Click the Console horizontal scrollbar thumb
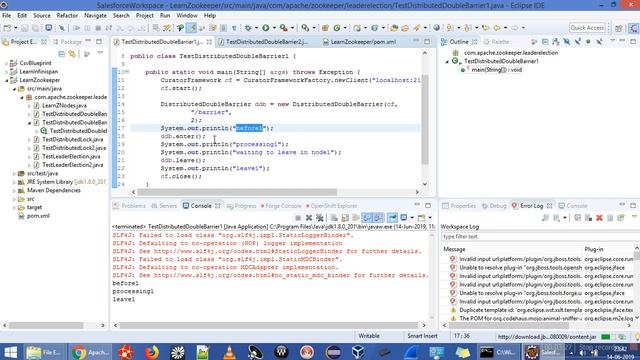 click(269, 325)
